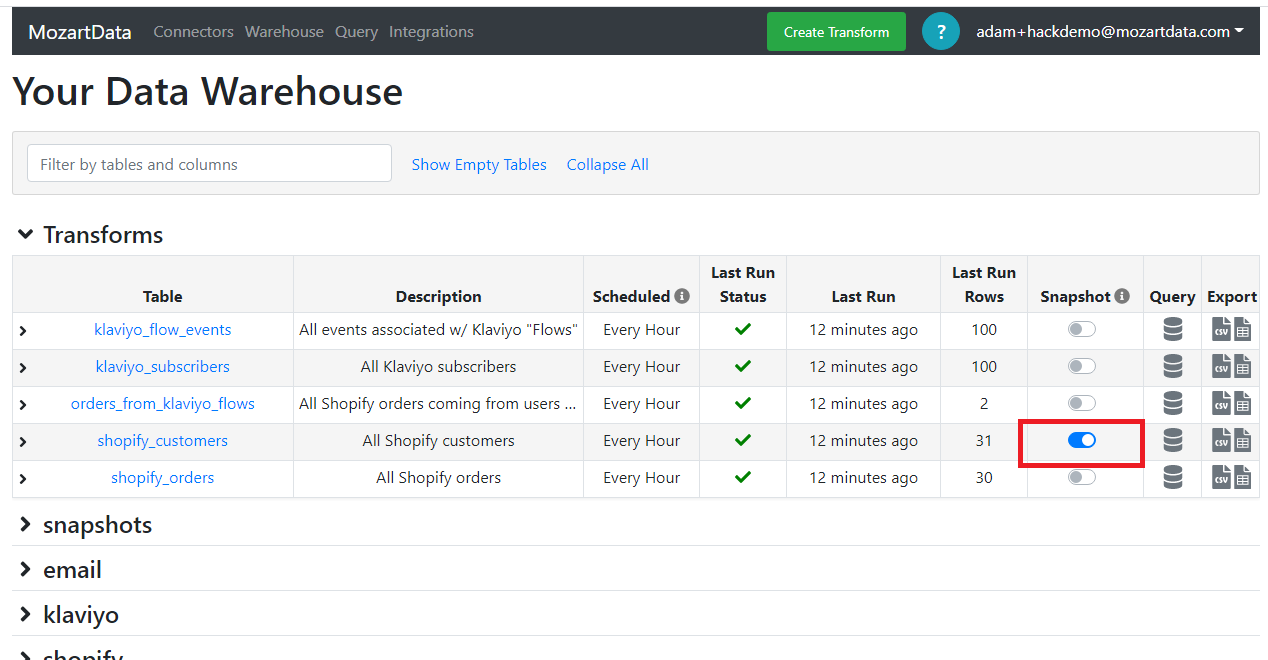The image size is (1268, 660).
Task: Click '12 minutes ago' in klaviyo_subscribers row
Action: pos(863,367)
